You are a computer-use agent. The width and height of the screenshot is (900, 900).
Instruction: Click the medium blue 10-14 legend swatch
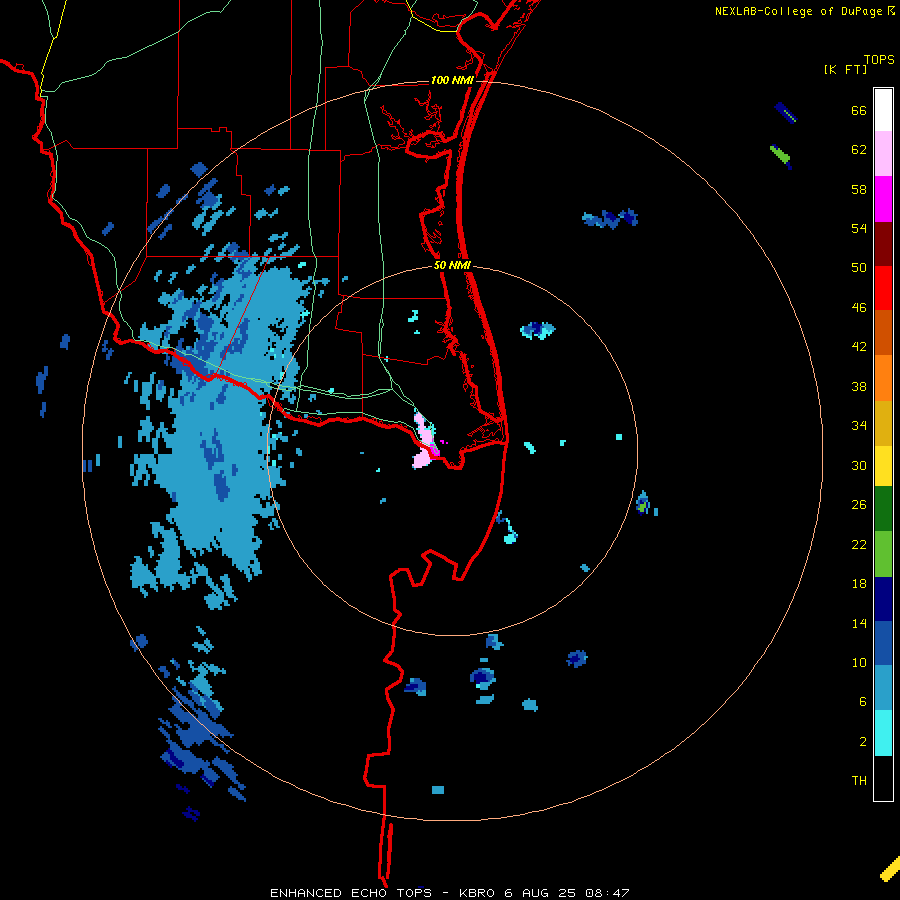[x=883, y=643]
